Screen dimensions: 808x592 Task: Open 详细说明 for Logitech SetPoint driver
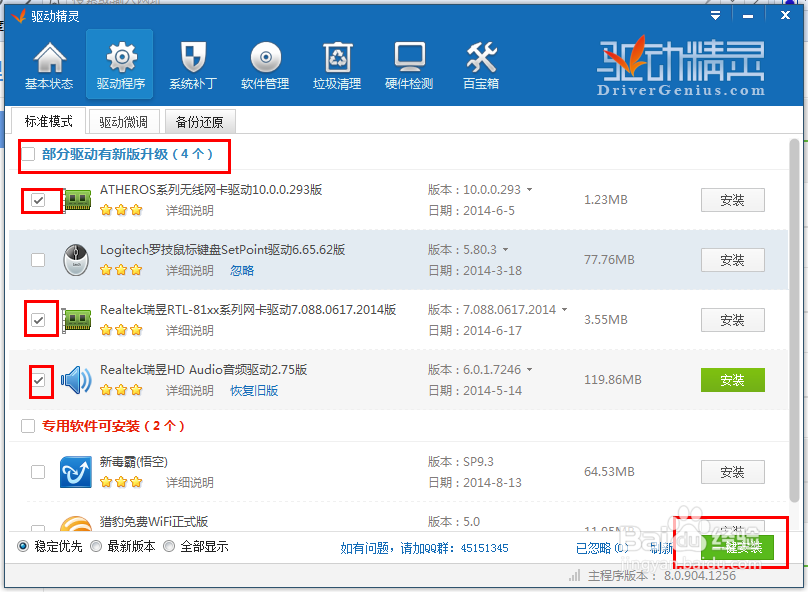190,270
